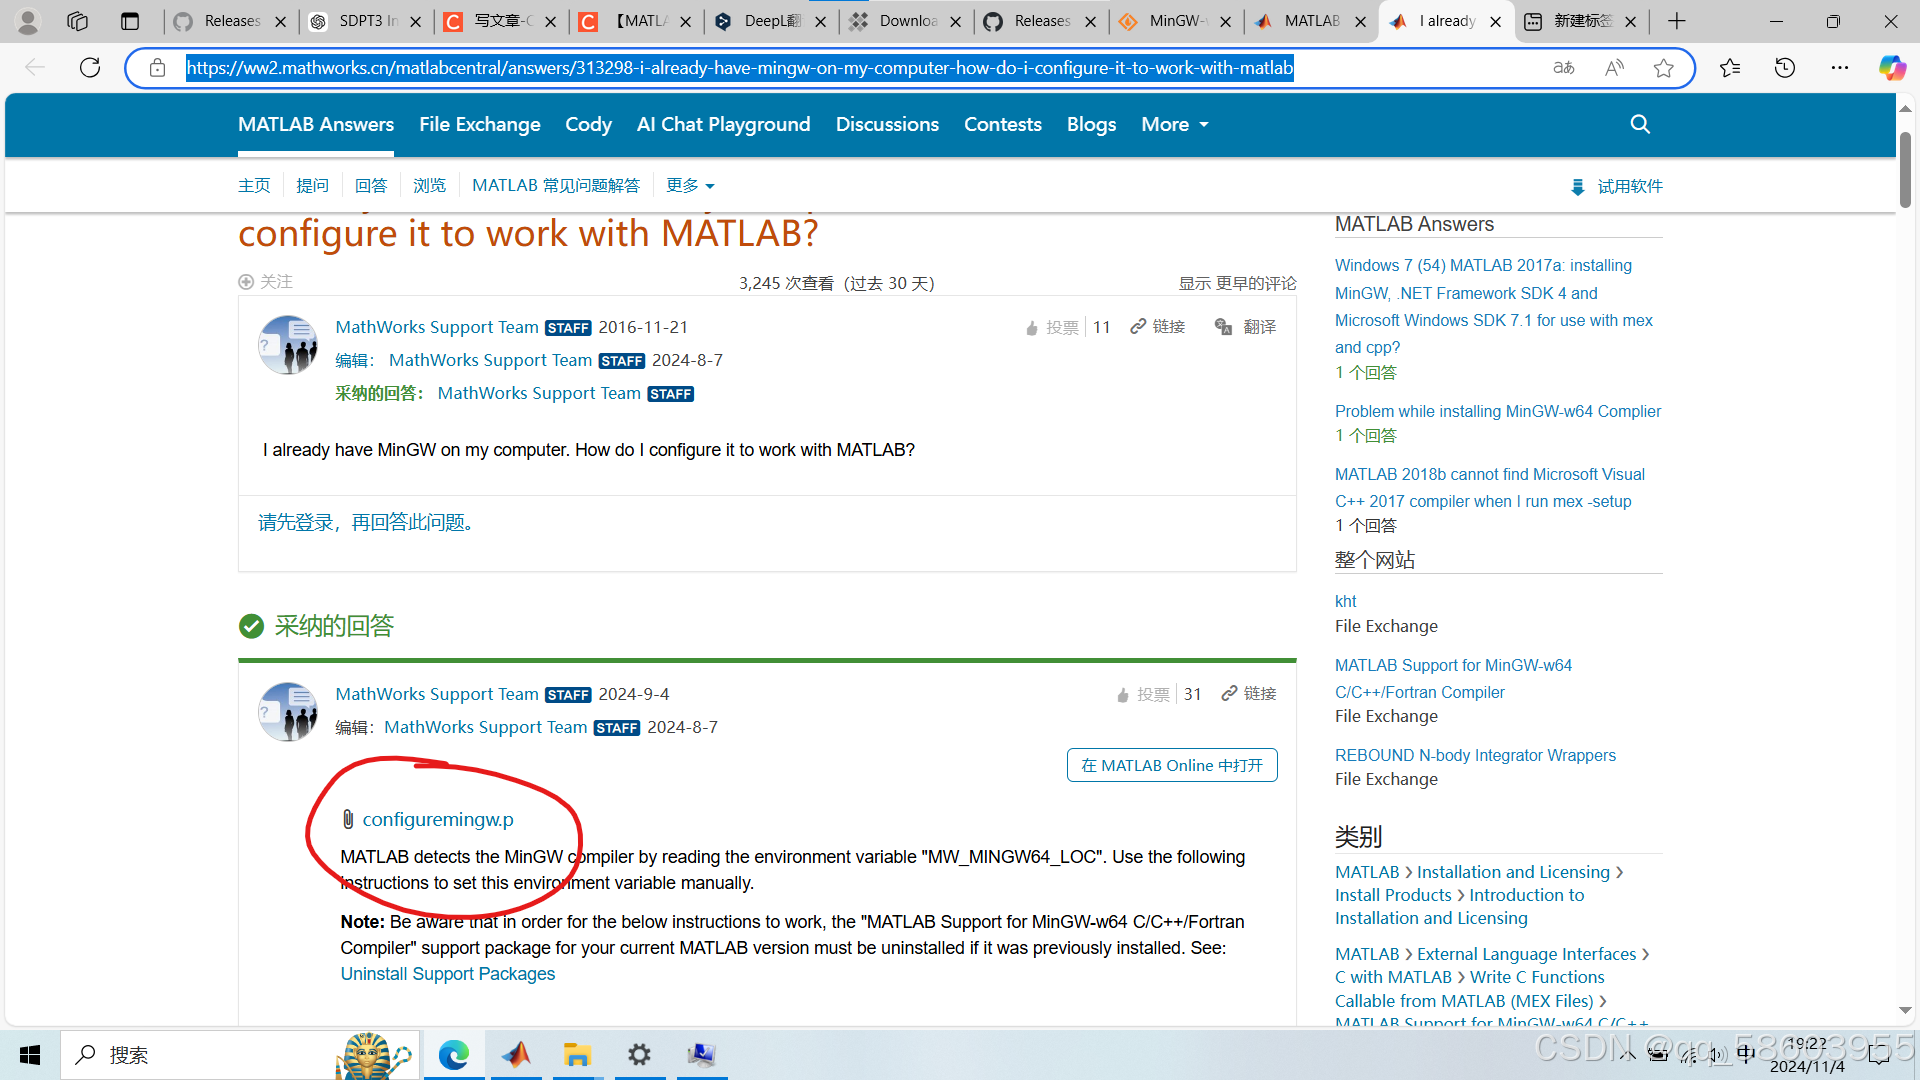Click 在 MATLAB Online 中打开 button
This screenshot has height=1080, width=1920.
[x=1172, y=765]
